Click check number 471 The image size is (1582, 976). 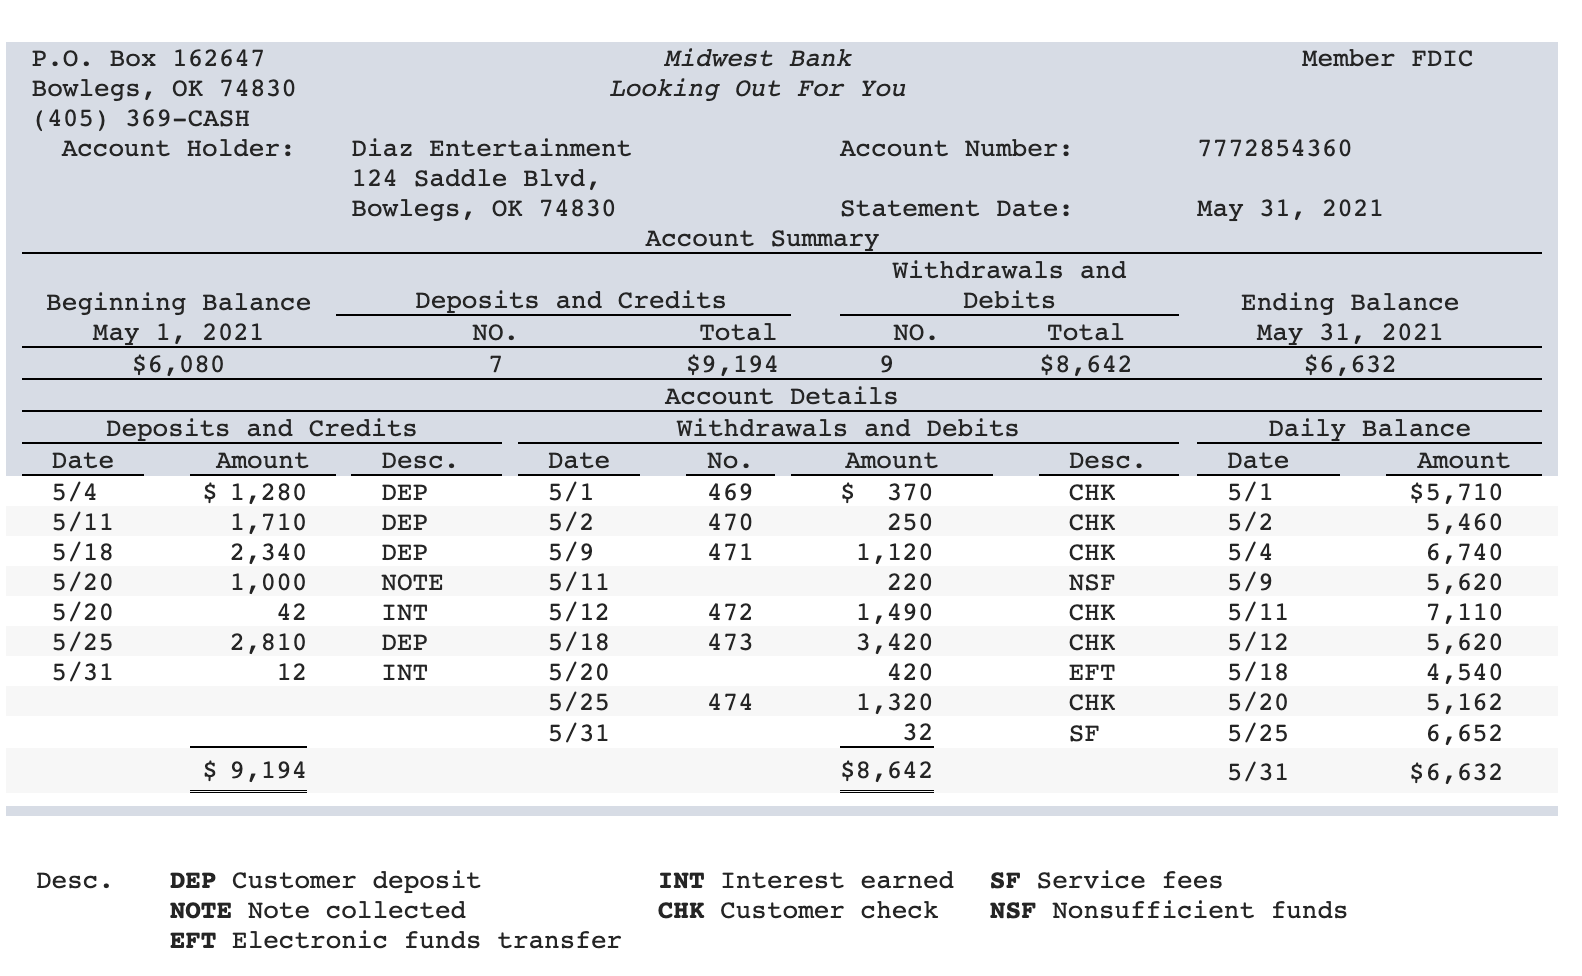pyautogui.click(x=730, y=553)
